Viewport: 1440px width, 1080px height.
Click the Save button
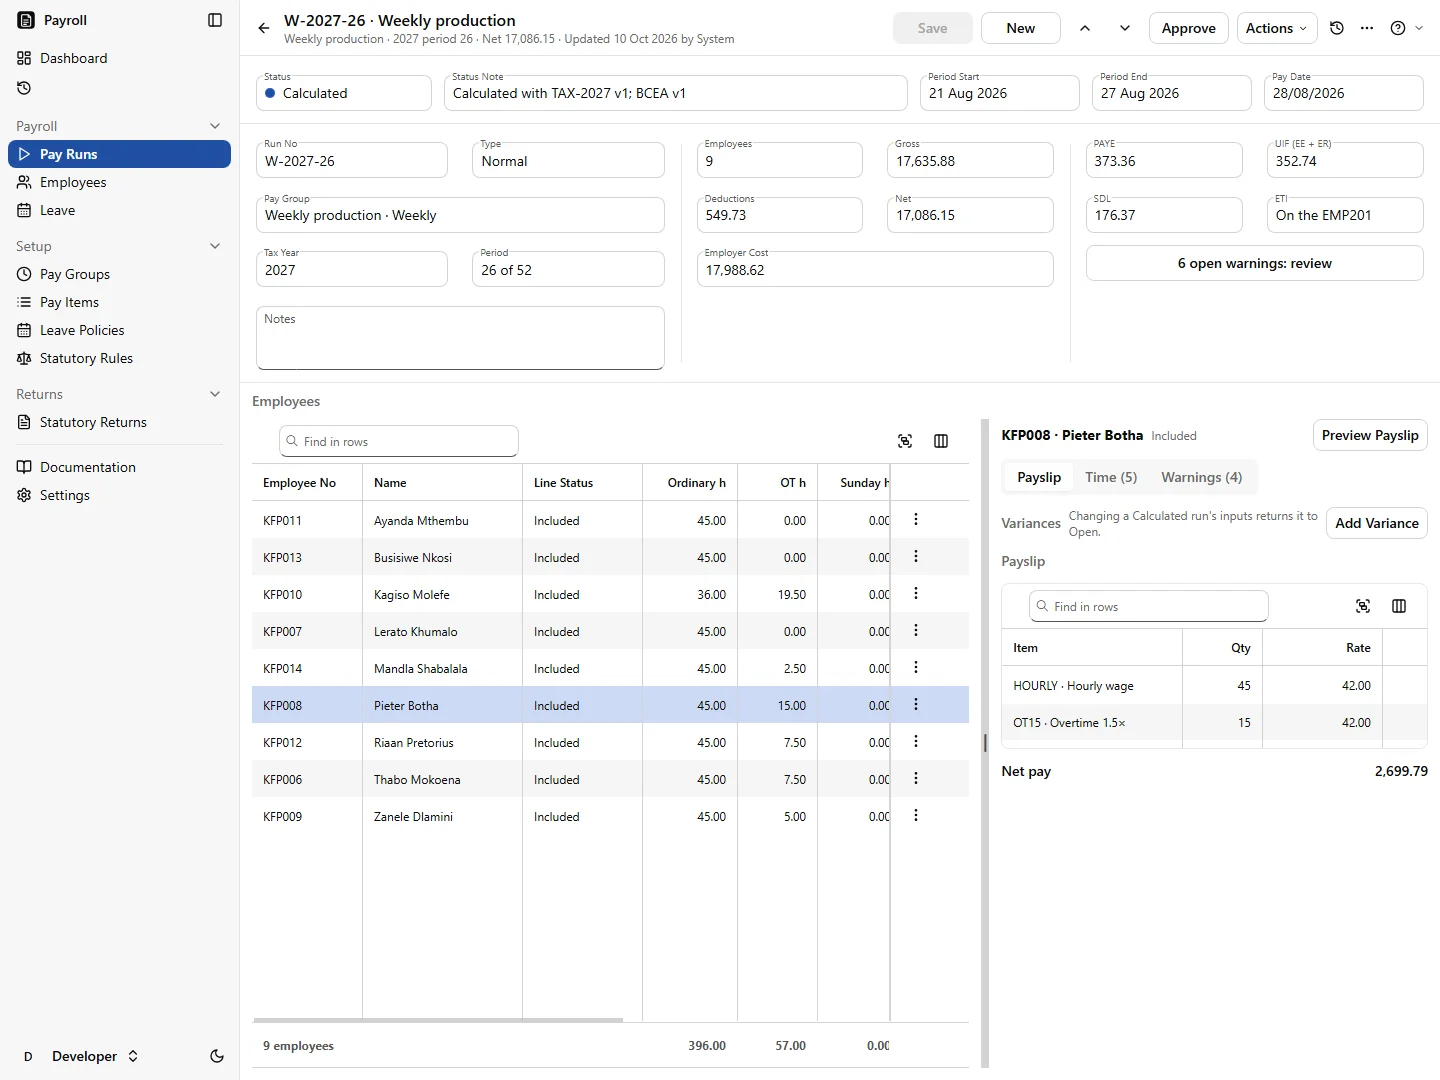coord(933,28)
